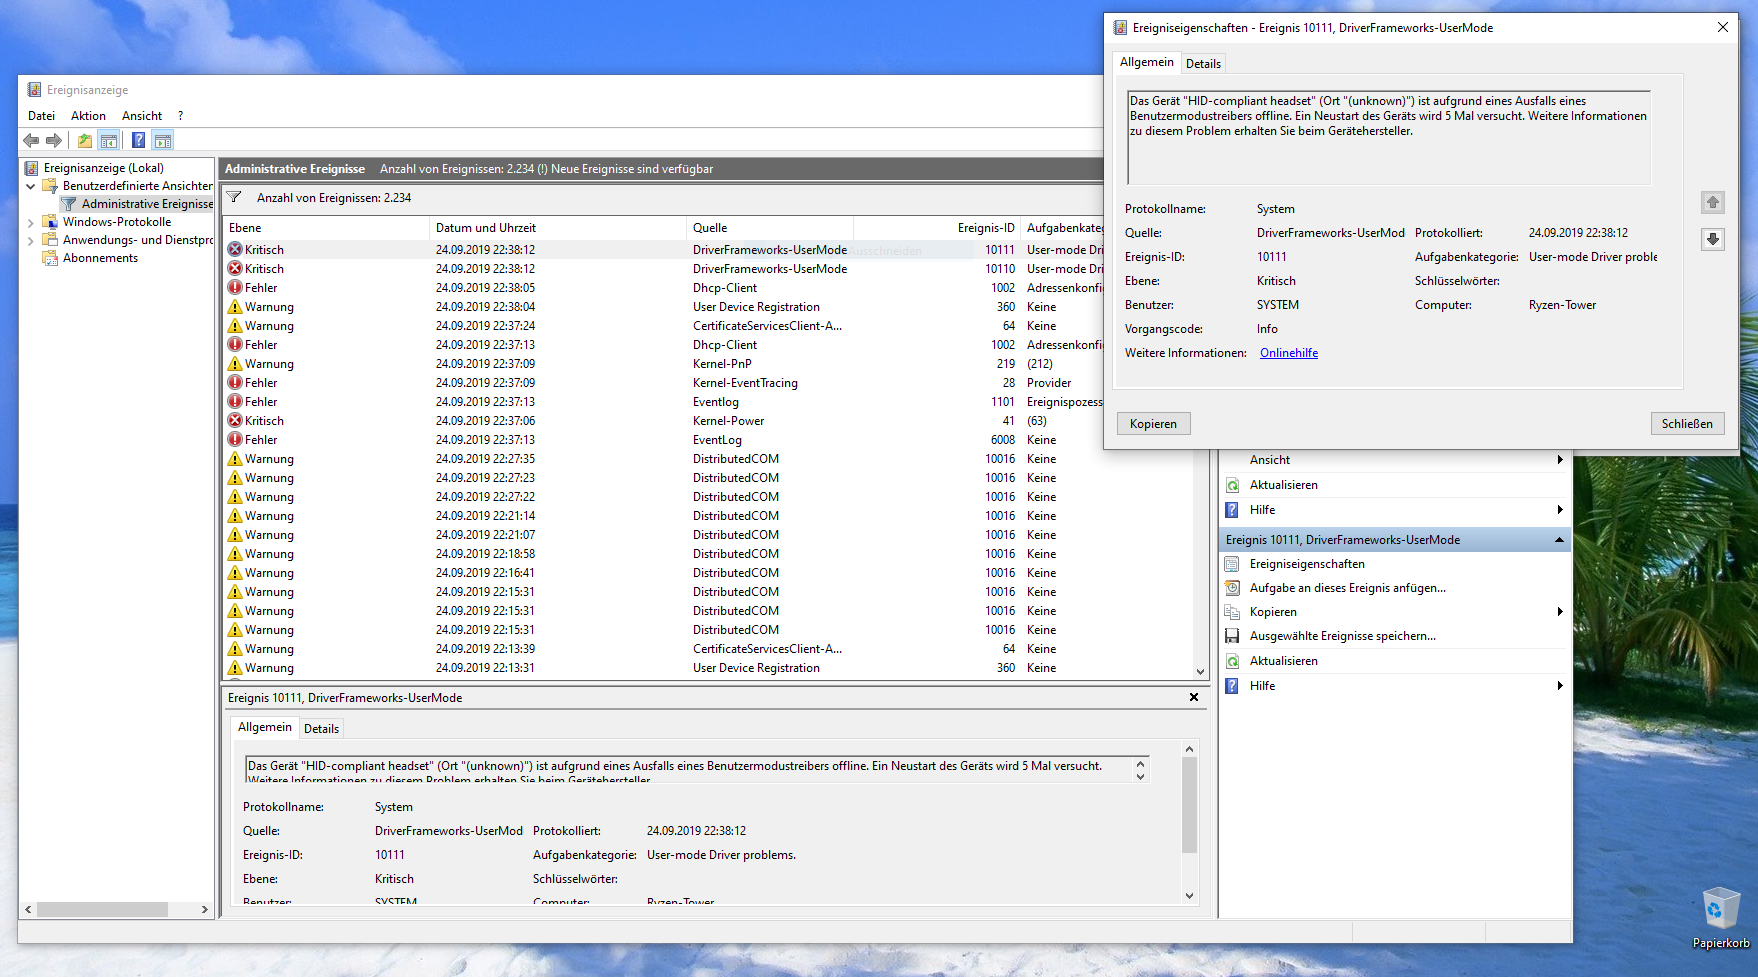Select Allgemein tab in Ereigniseigenschaften dialog

1147,62
